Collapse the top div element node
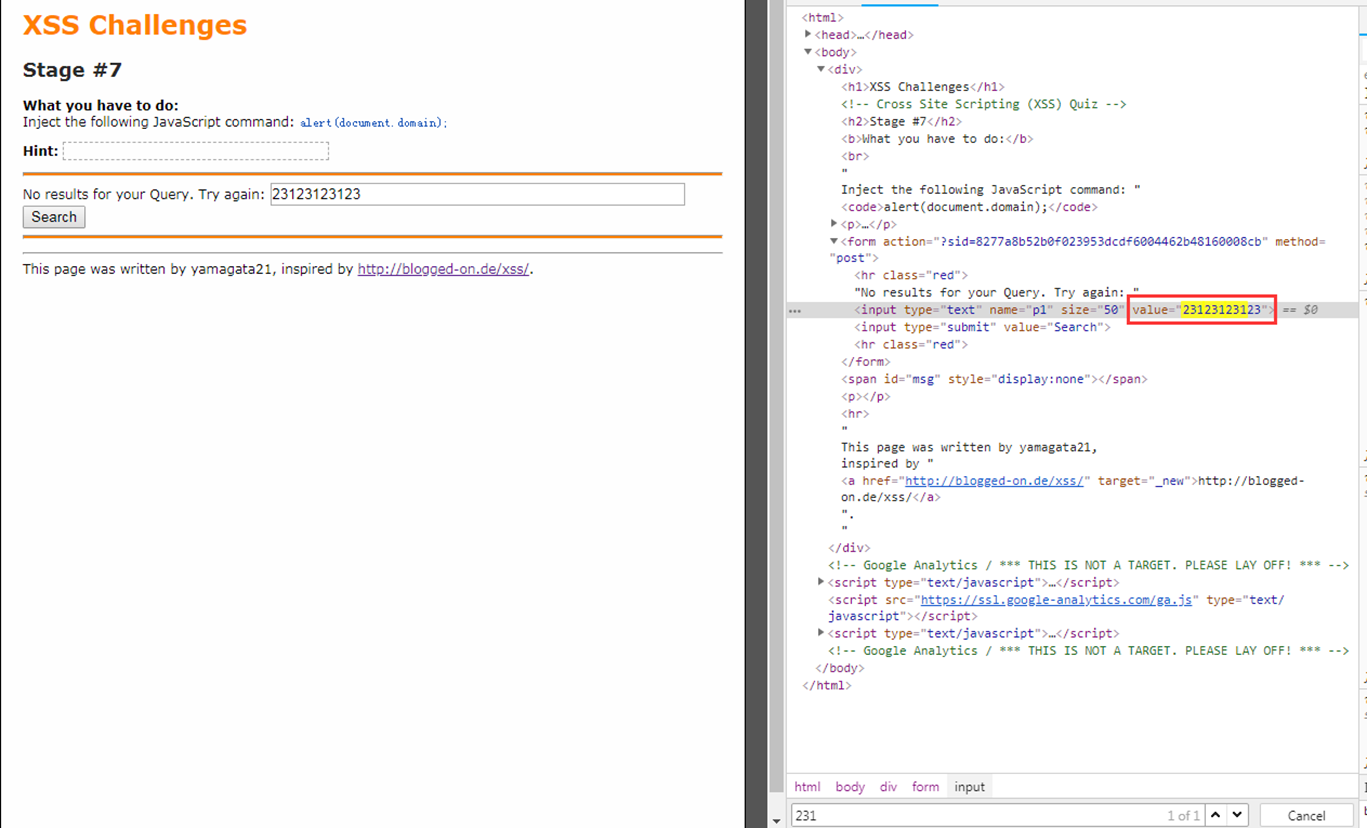1367x828 pixels. 821,69
